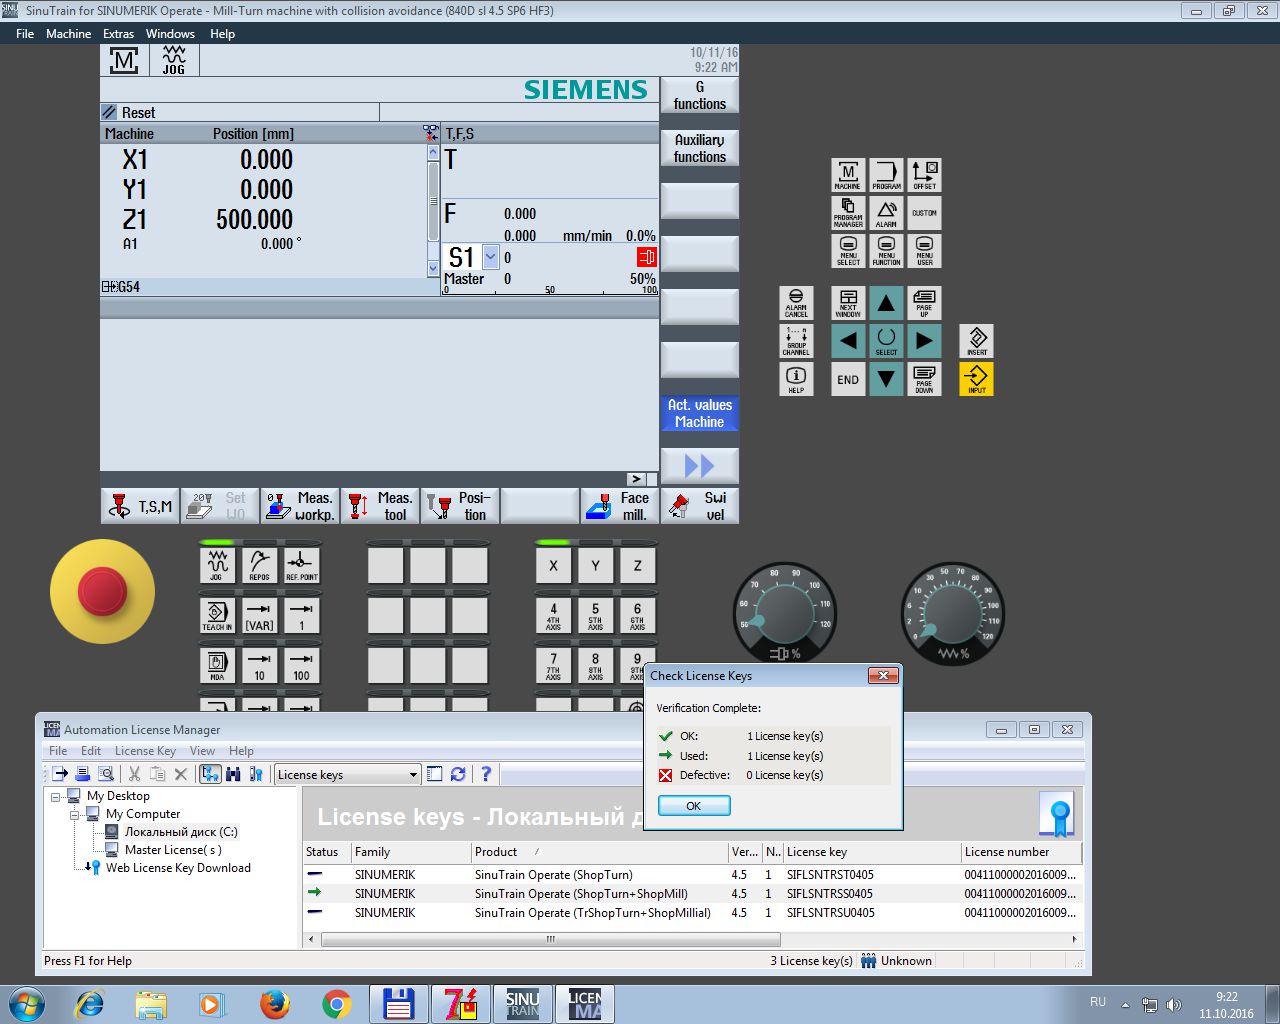
Task: Open the Extras menu
Action: [x=118, y=33]
